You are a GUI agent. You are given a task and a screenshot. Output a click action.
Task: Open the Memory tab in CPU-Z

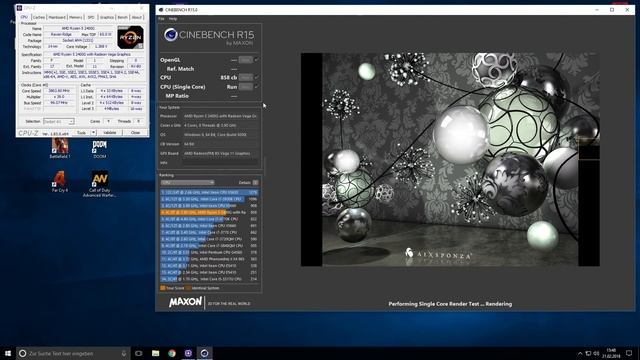click(76, 17)
